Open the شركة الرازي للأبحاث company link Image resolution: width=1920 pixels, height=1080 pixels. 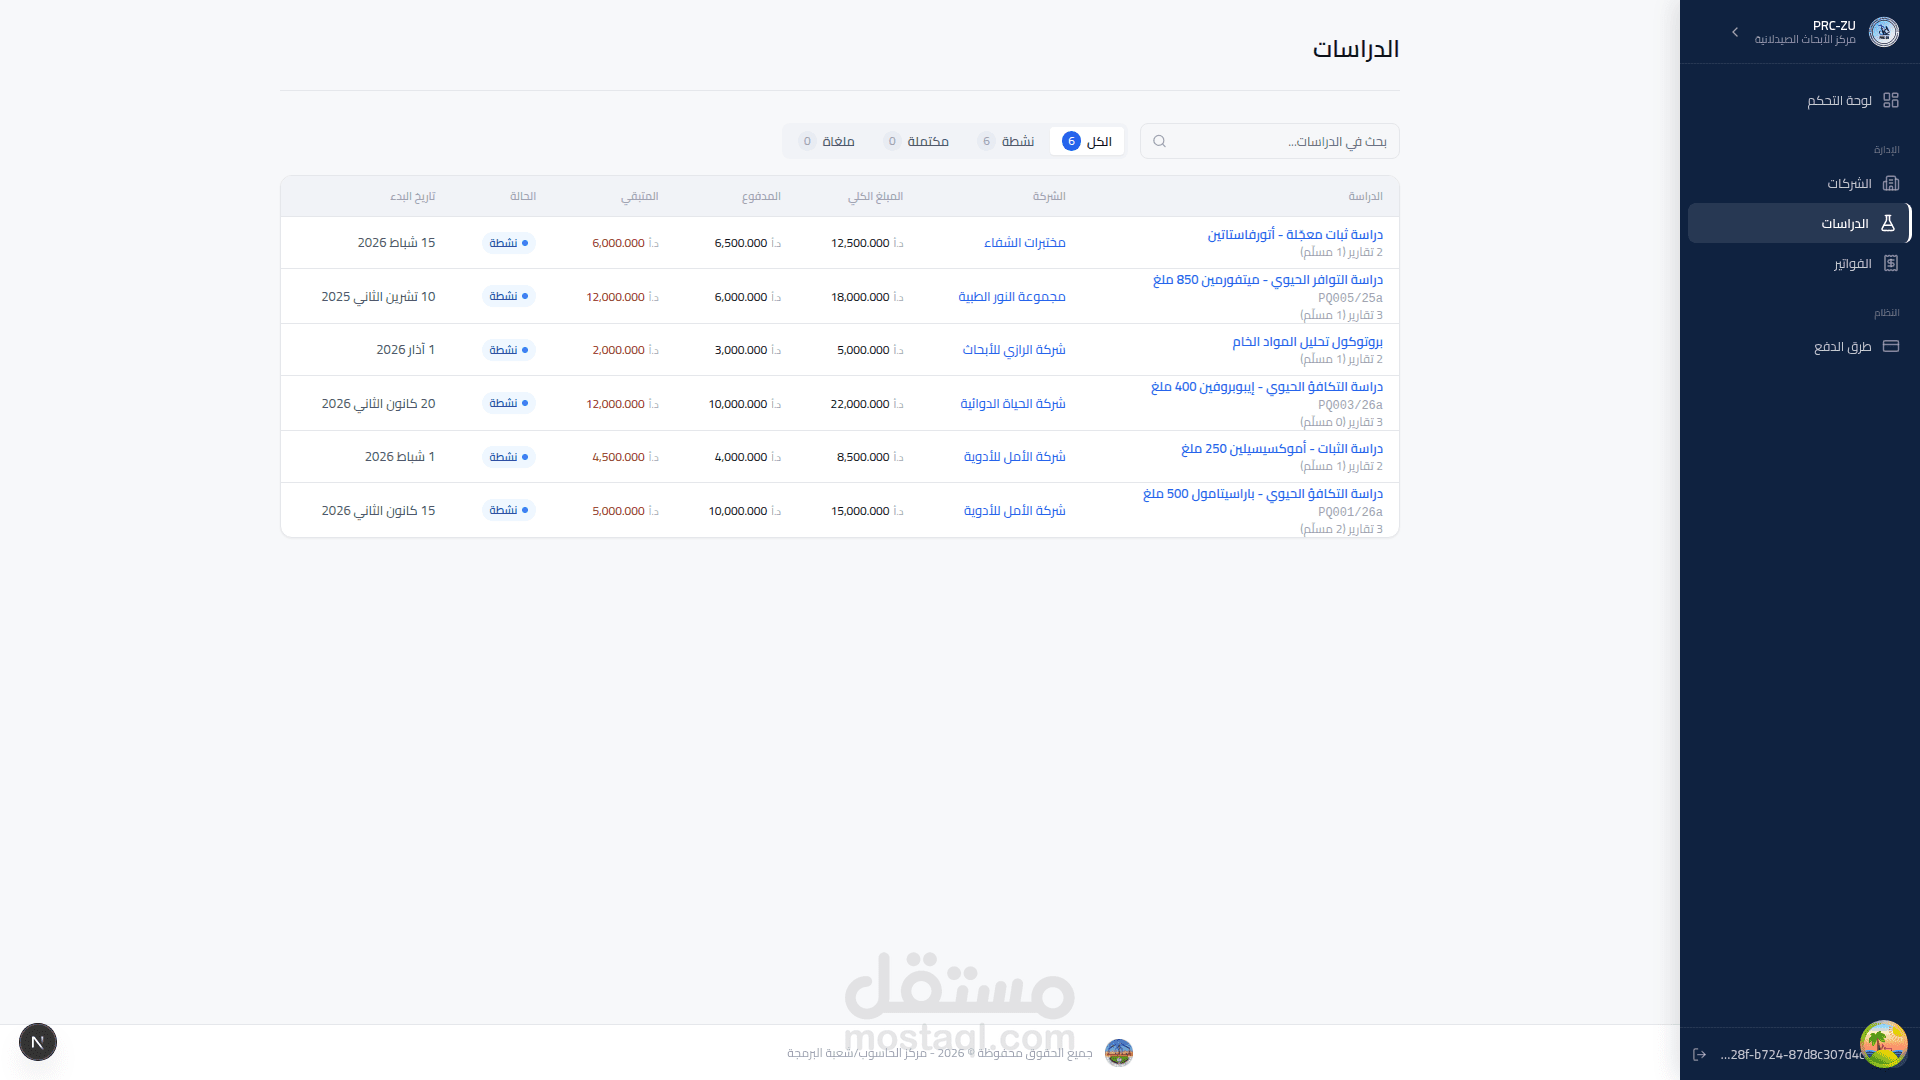(x=1013, y=350)
